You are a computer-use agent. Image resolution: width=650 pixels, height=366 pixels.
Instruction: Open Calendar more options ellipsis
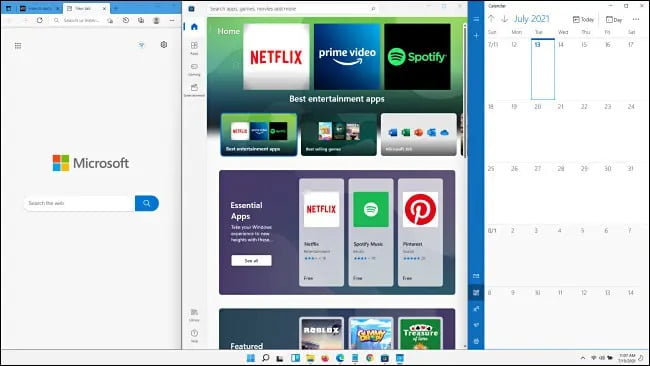(x=636, y=19)
